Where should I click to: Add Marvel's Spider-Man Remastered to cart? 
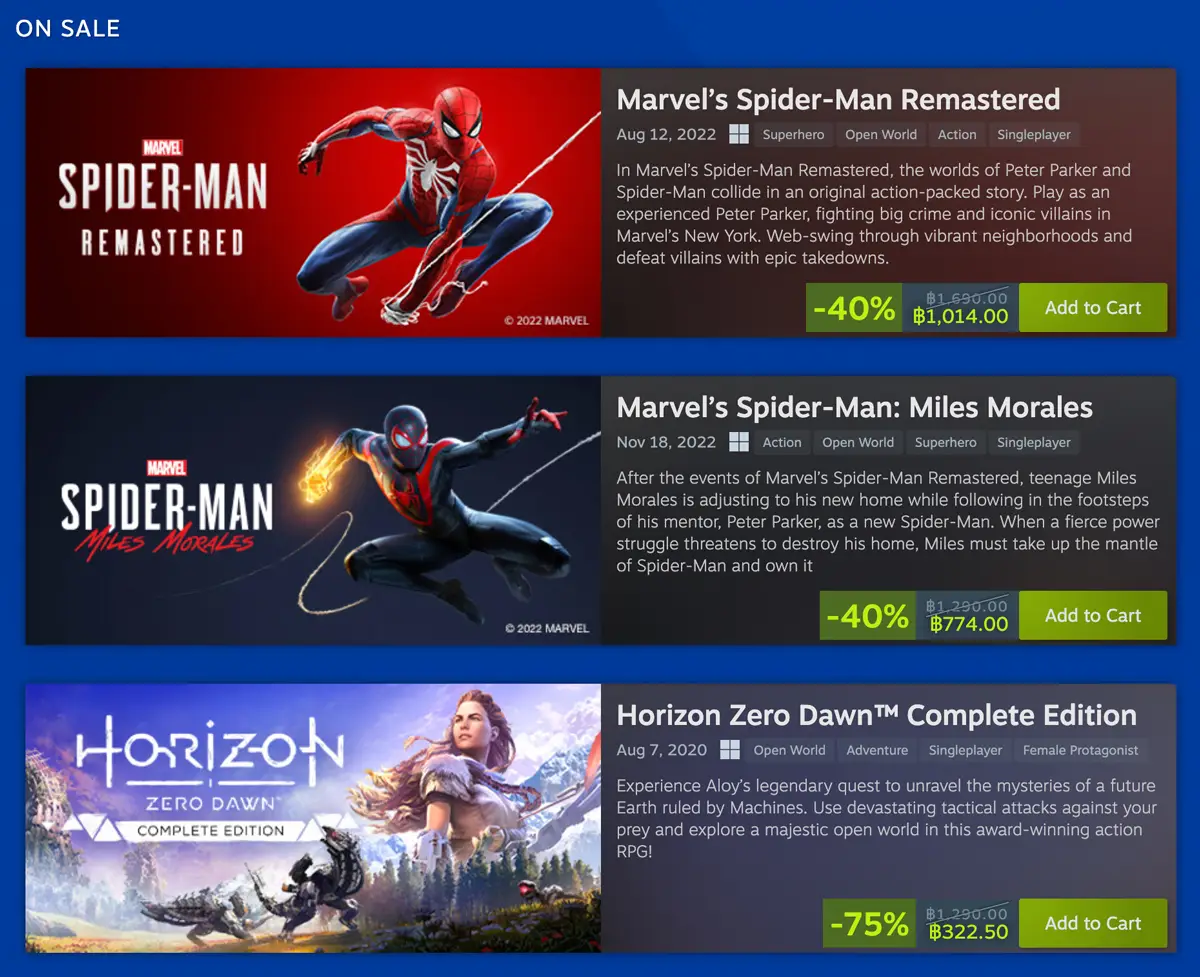pos(1093,308)
